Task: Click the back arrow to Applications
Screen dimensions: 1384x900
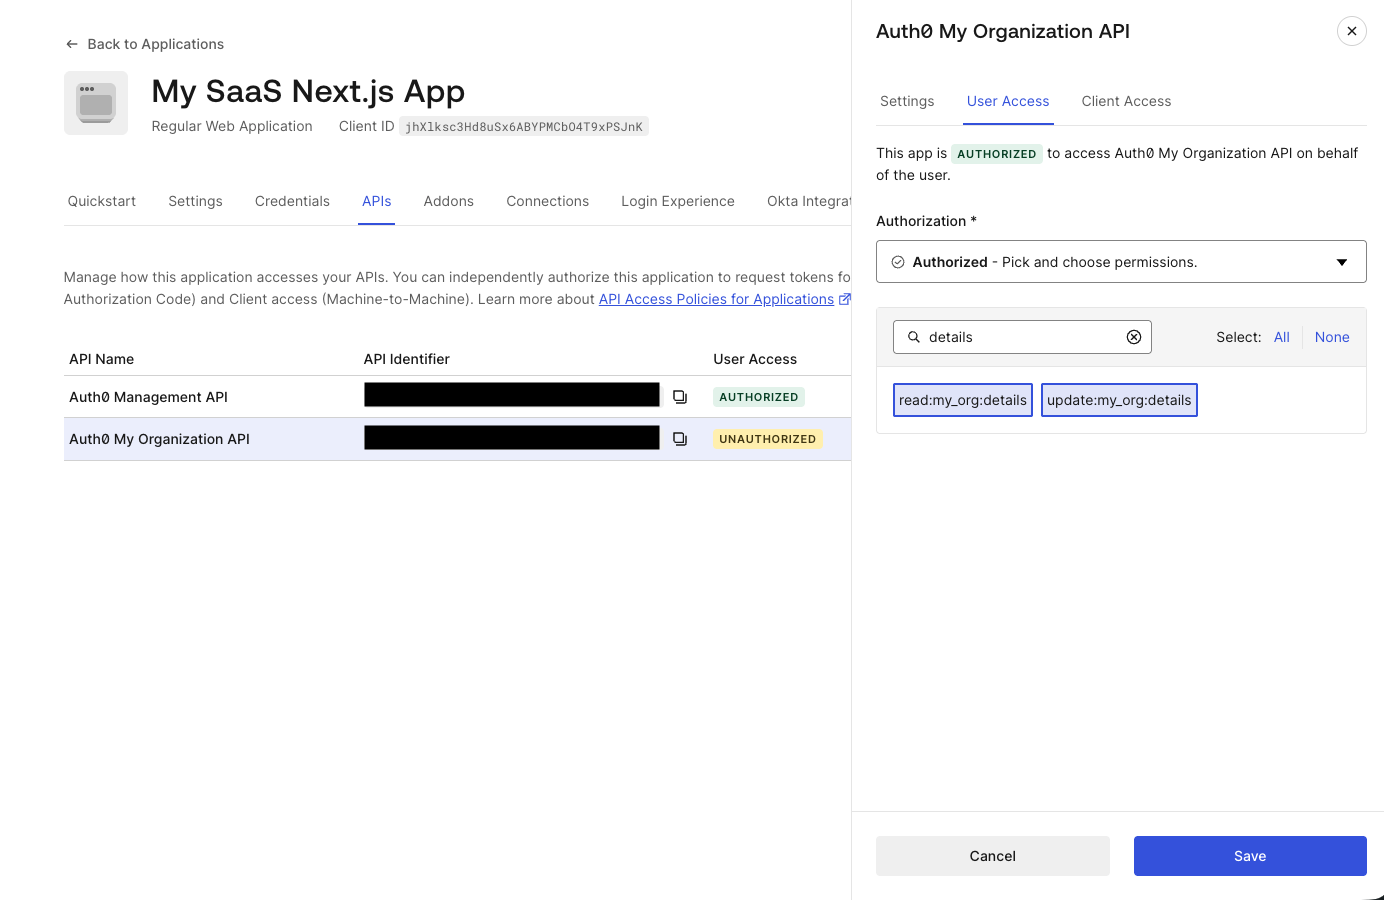Action: [70, 44]
